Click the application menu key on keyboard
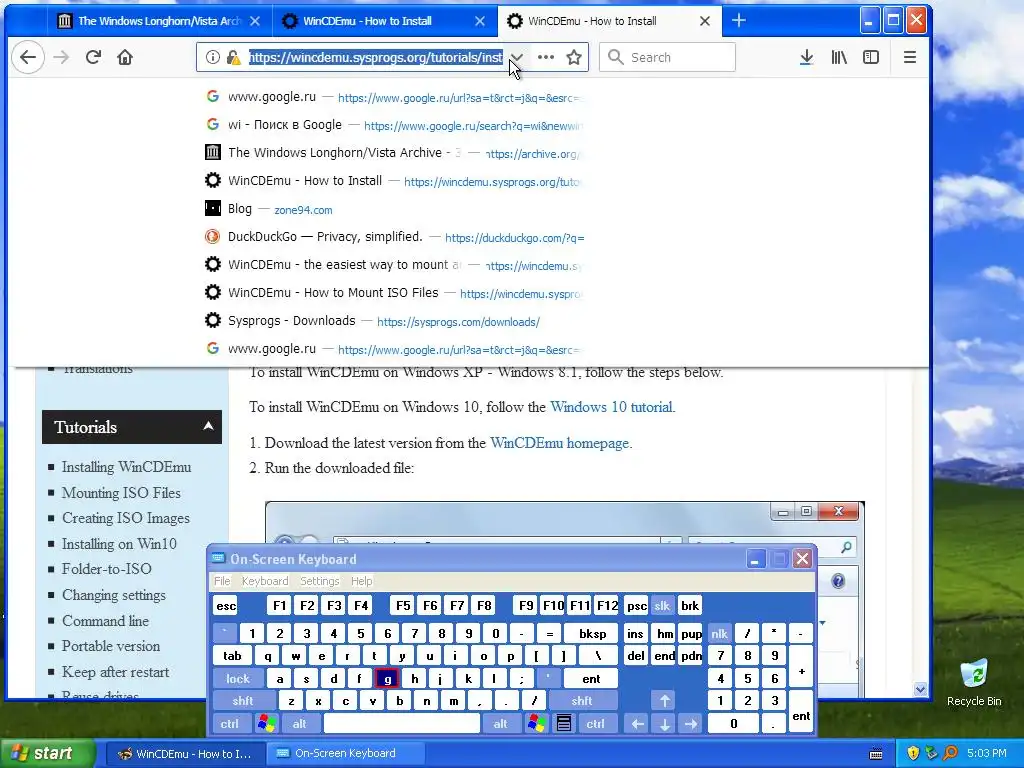The height and width of the screenshot is (768, 1024). coord(564,724)
